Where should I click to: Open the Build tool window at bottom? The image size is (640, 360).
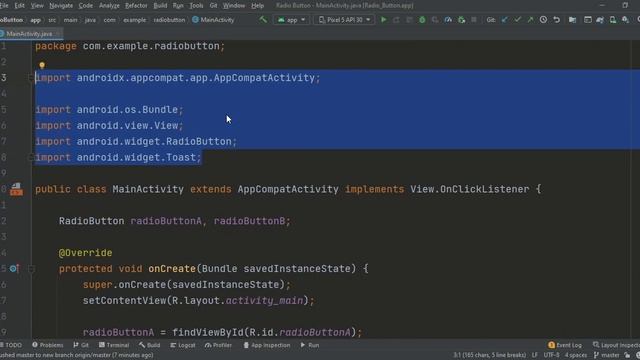pyautogui.click(x=149, y=345)
